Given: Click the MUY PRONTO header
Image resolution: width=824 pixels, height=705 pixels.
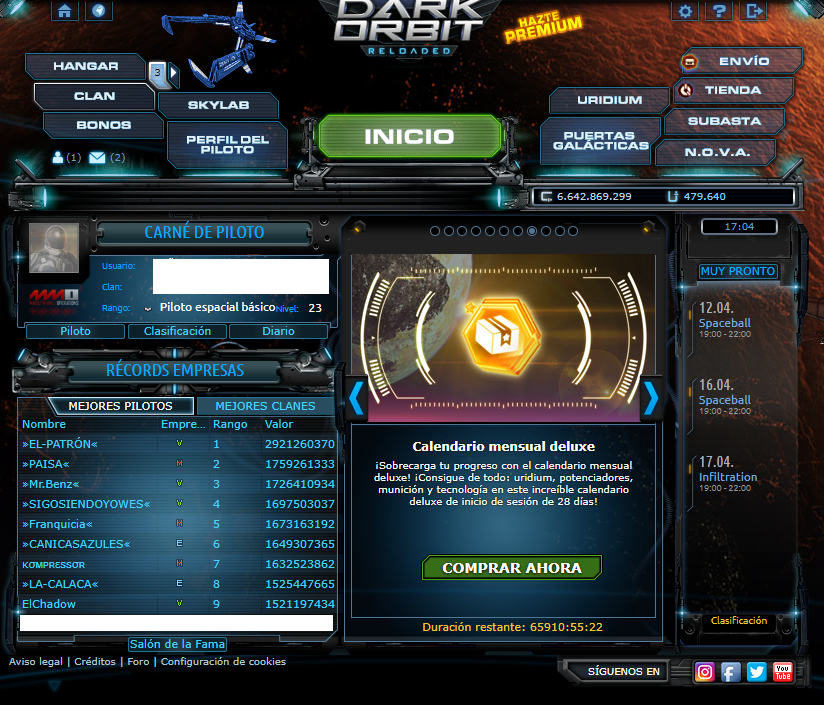Looking at the screenshot, I should (738, 271).
